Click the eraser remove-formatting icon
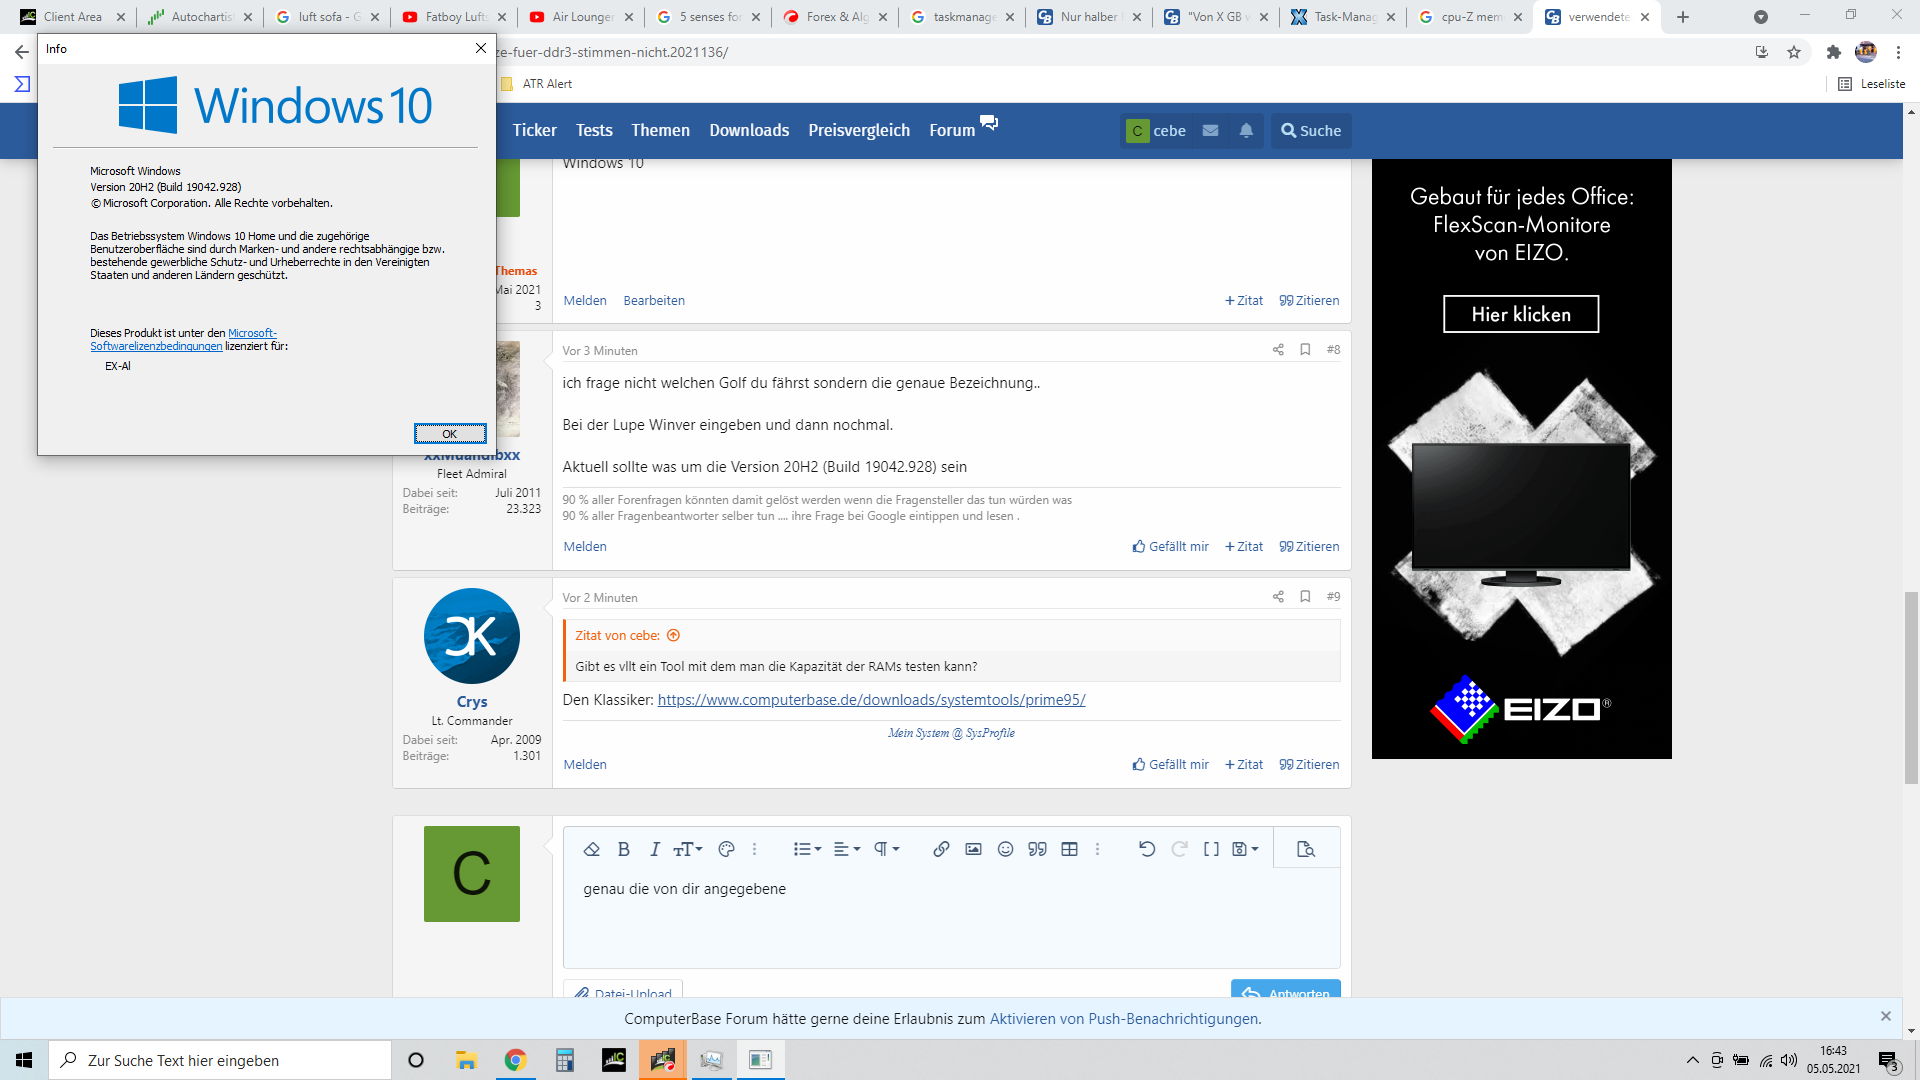The width and height of the screenshot is (1920, 1080). pyautogui.click(x=591, y=849)
